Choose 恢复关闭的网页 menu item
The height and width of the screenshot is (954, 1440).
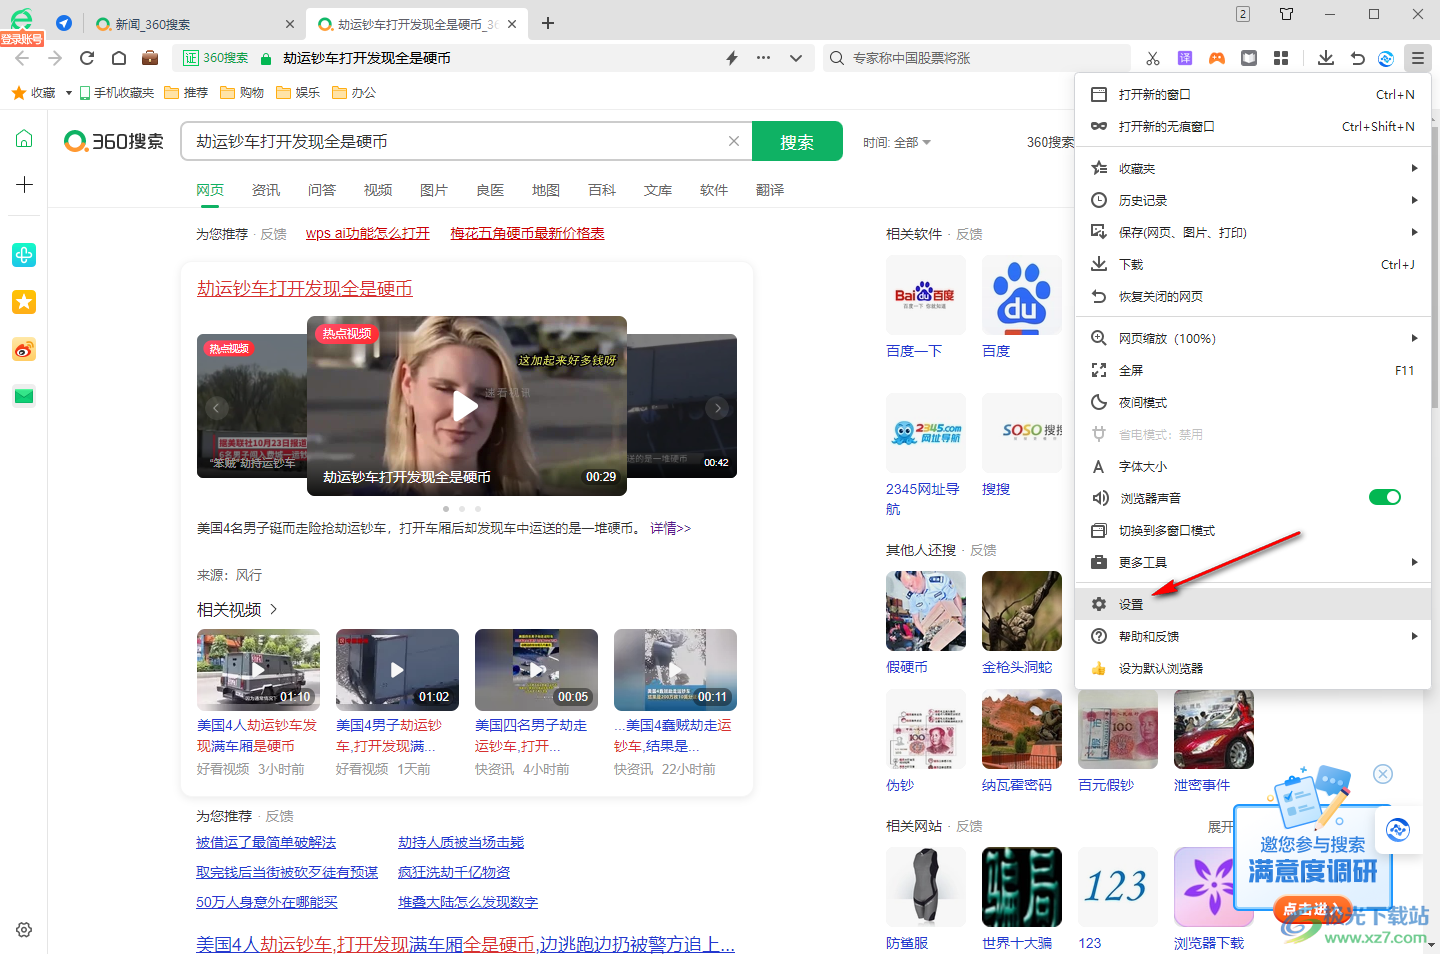(1254, 296)
